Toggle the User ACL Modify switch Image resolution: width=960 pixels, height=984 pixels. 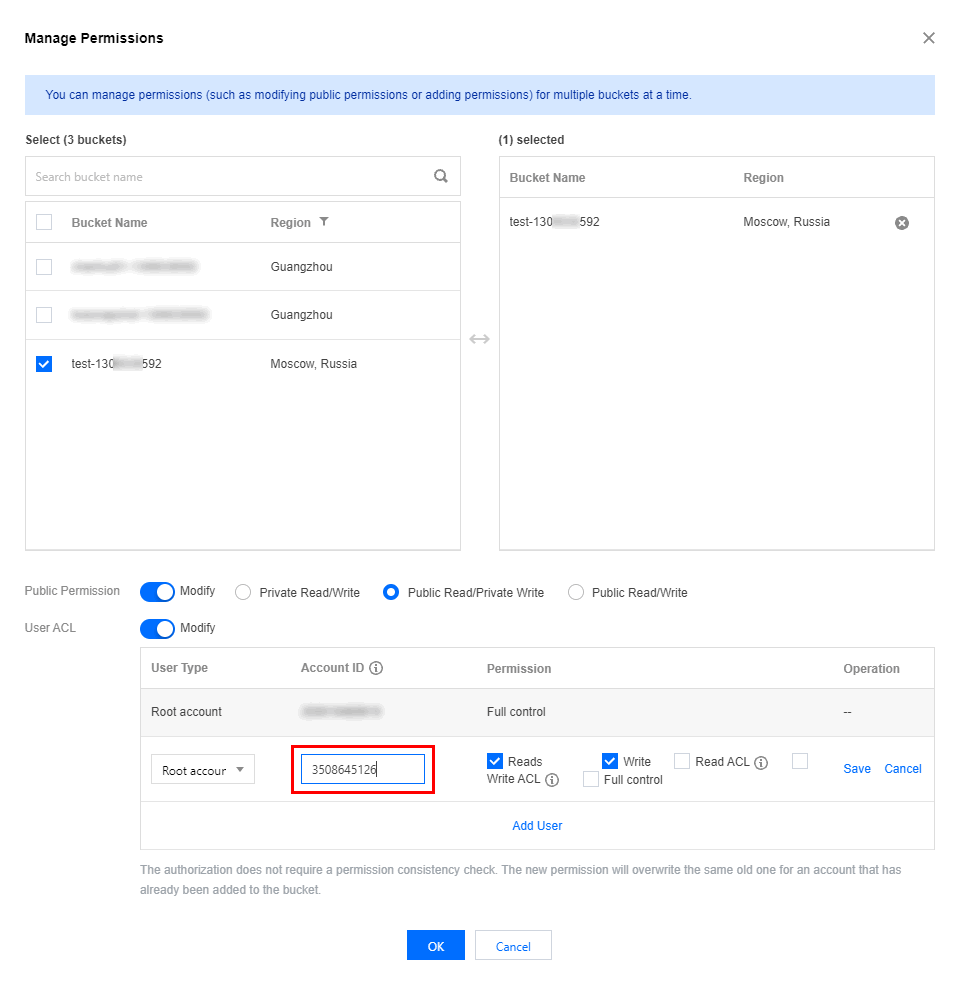tap(157, 629)
